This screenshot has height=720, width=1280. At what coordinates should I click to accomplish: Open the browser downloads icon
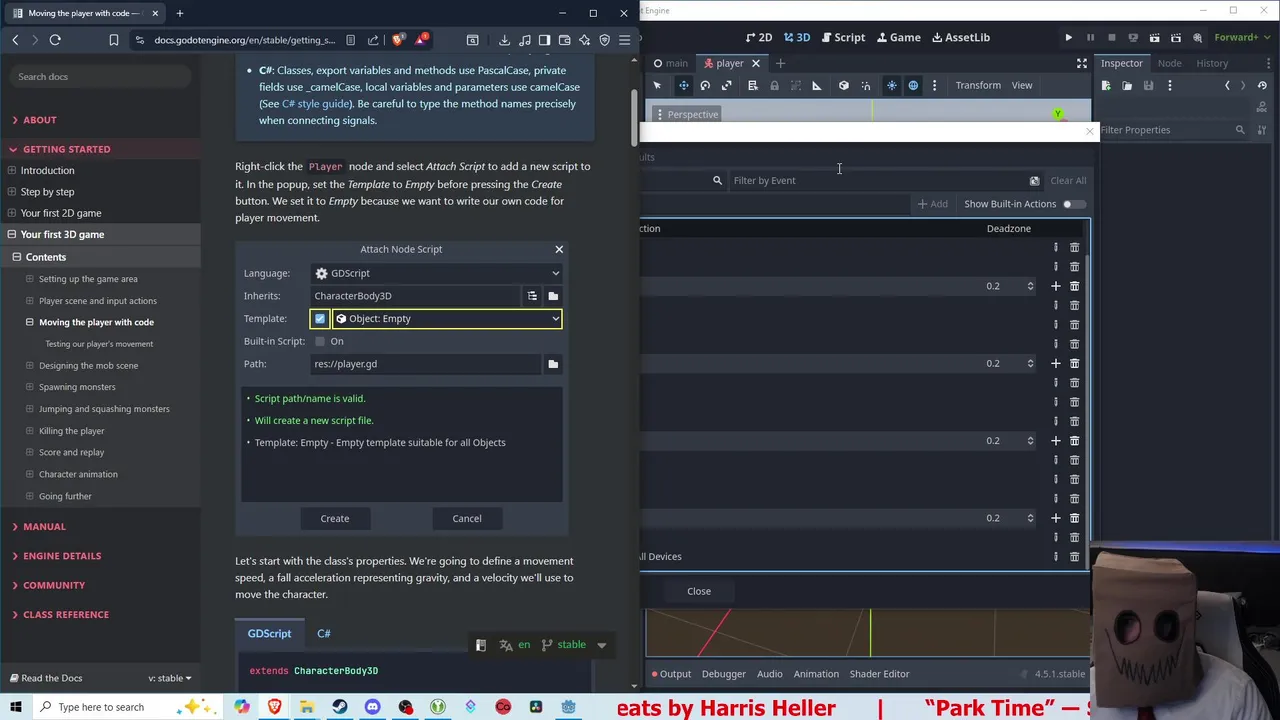[504, 40]
